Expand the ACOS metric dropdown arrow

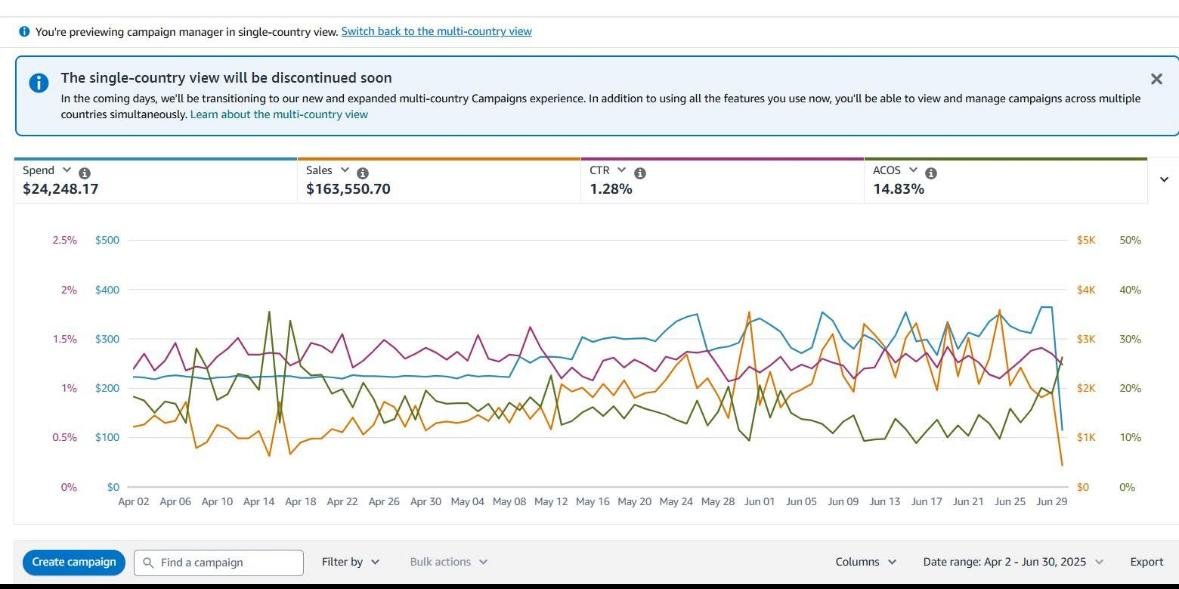coord(913,171)
